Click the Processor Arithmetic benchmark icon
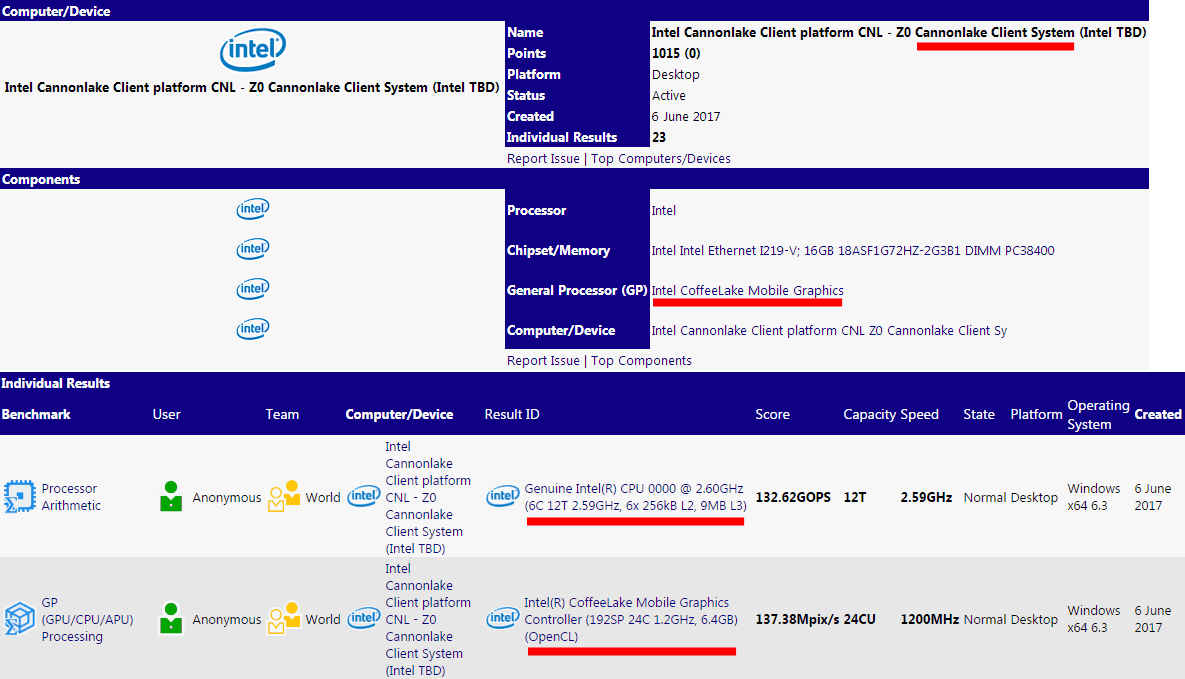The width and height of the screenshot is (1185, 679). coord(19,497)
